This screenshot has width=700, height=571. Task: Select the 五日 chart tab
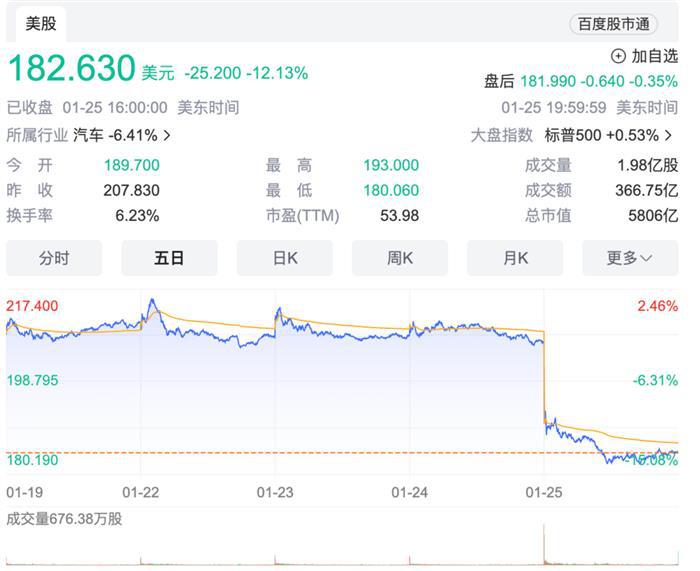point(169,258)
